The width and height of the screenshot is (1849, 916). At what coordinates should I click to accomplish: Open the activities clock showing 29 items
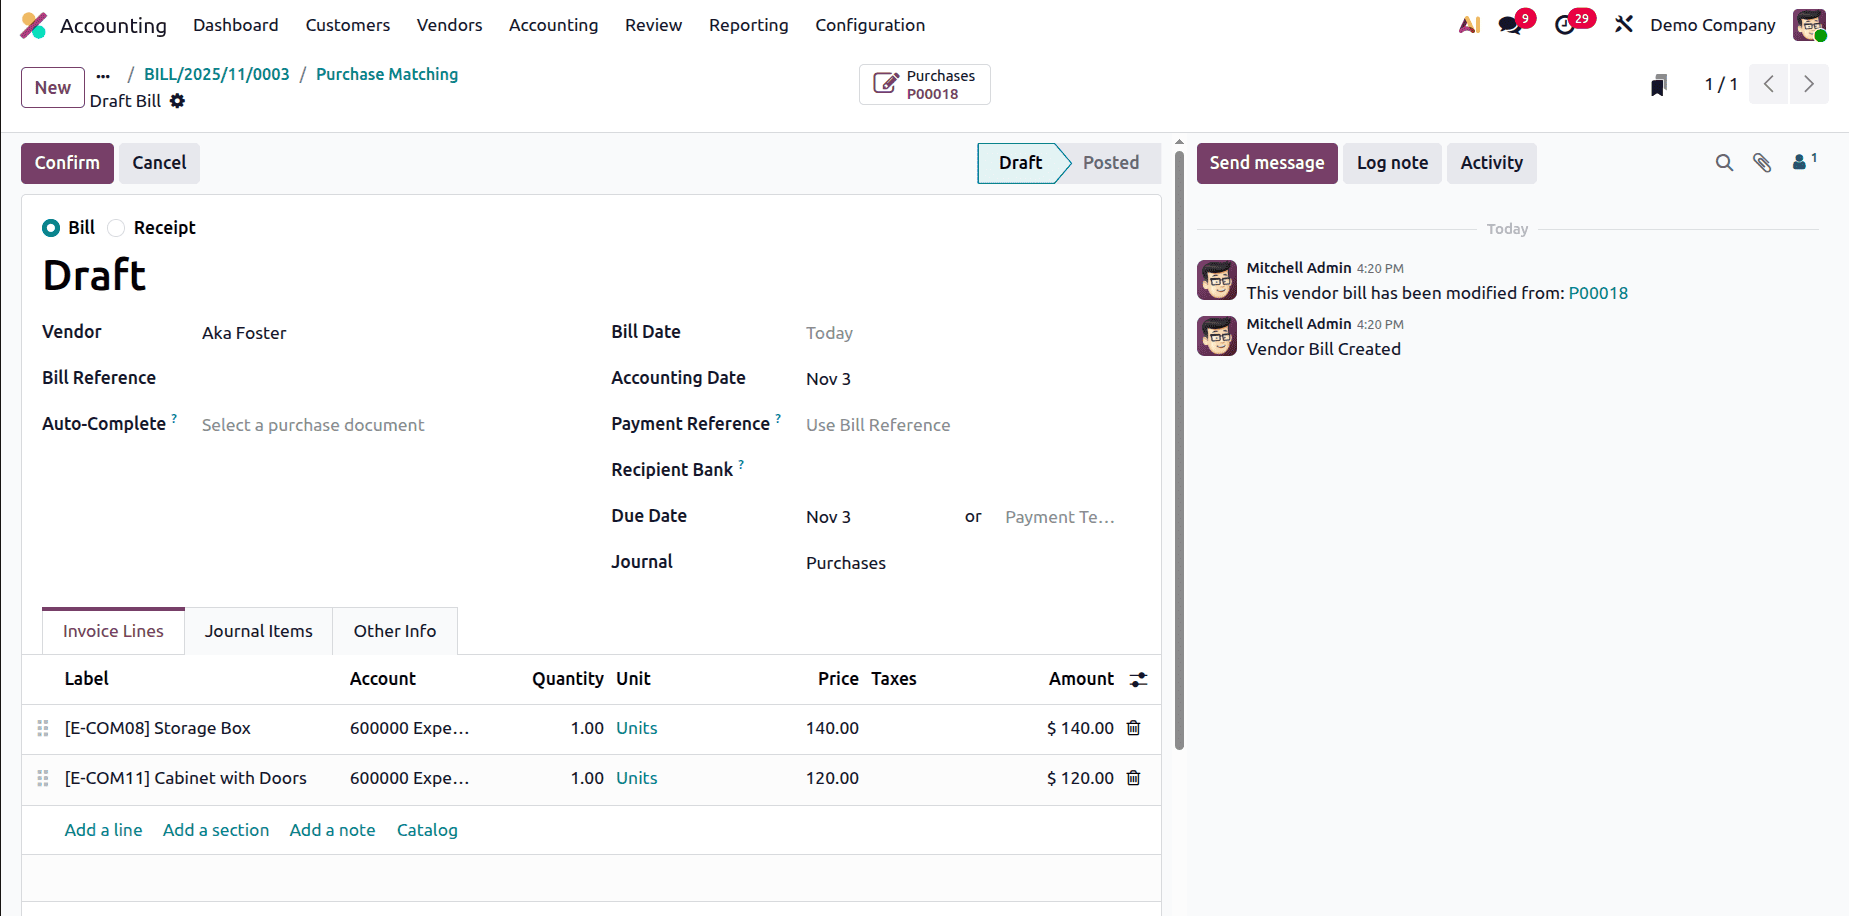pos(1565,23)
